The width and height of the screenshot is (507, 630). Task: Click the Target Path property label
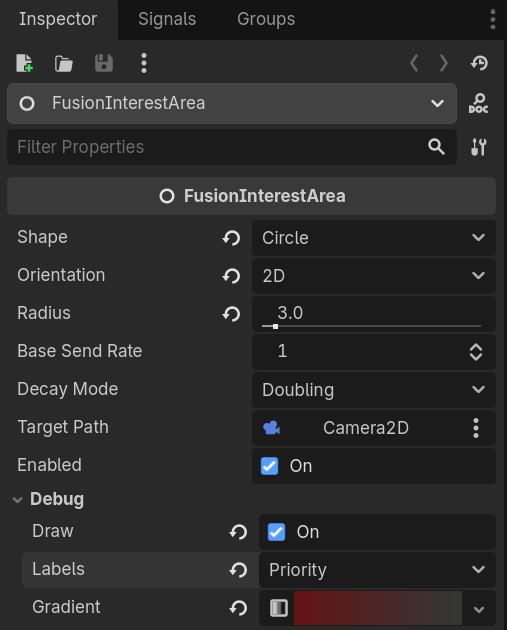63,427
